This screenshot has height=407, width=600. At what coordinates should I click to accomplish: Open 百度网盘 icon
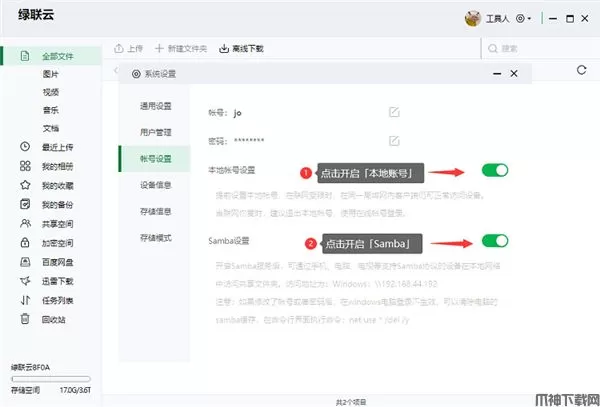tap(25, 262)
